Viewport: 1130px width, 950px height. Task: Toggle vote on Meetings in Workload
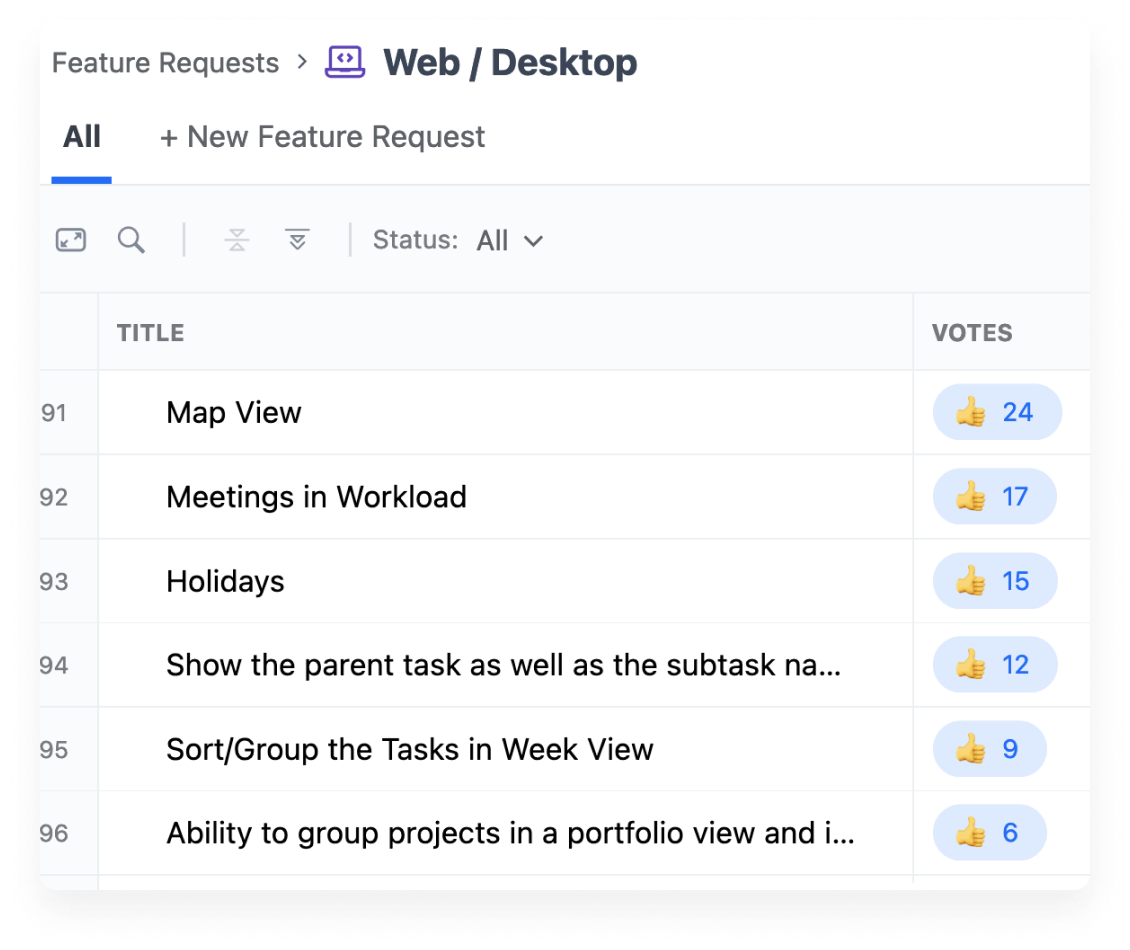click(994, 497)
